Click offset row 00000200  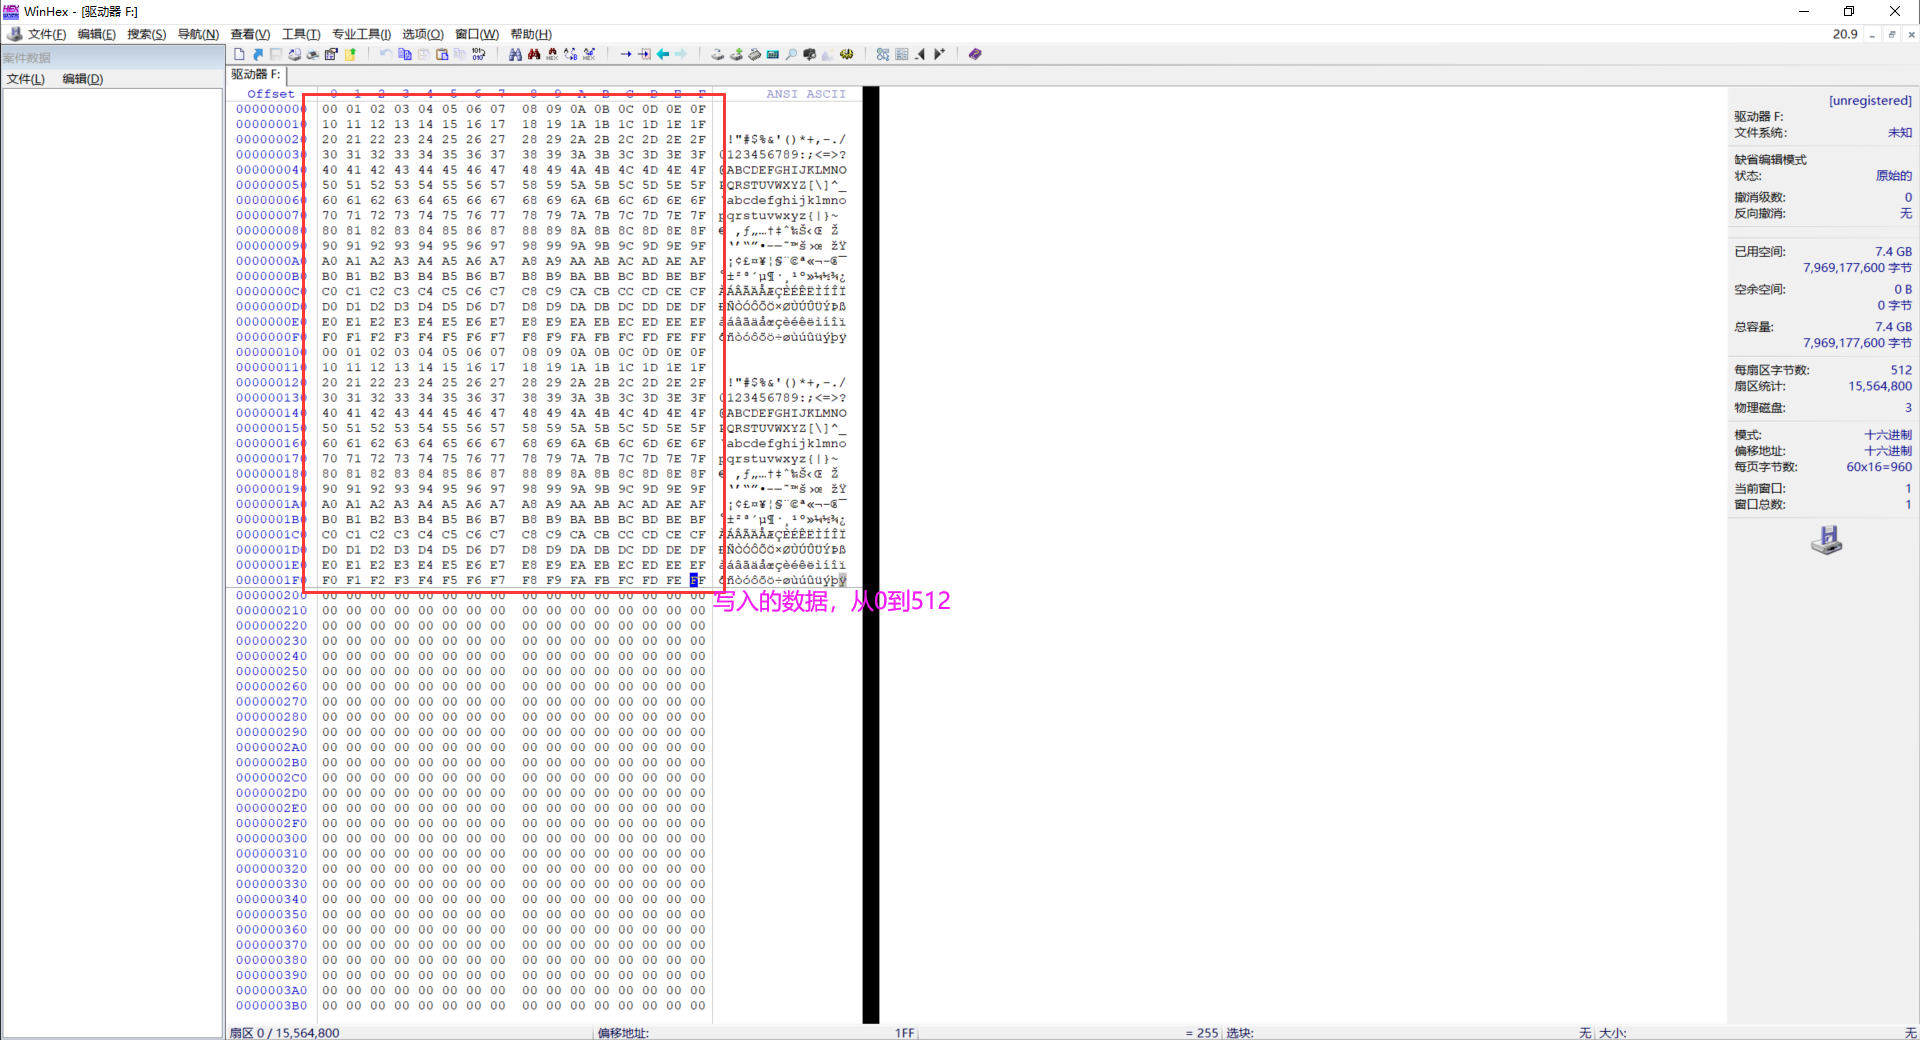272,595
